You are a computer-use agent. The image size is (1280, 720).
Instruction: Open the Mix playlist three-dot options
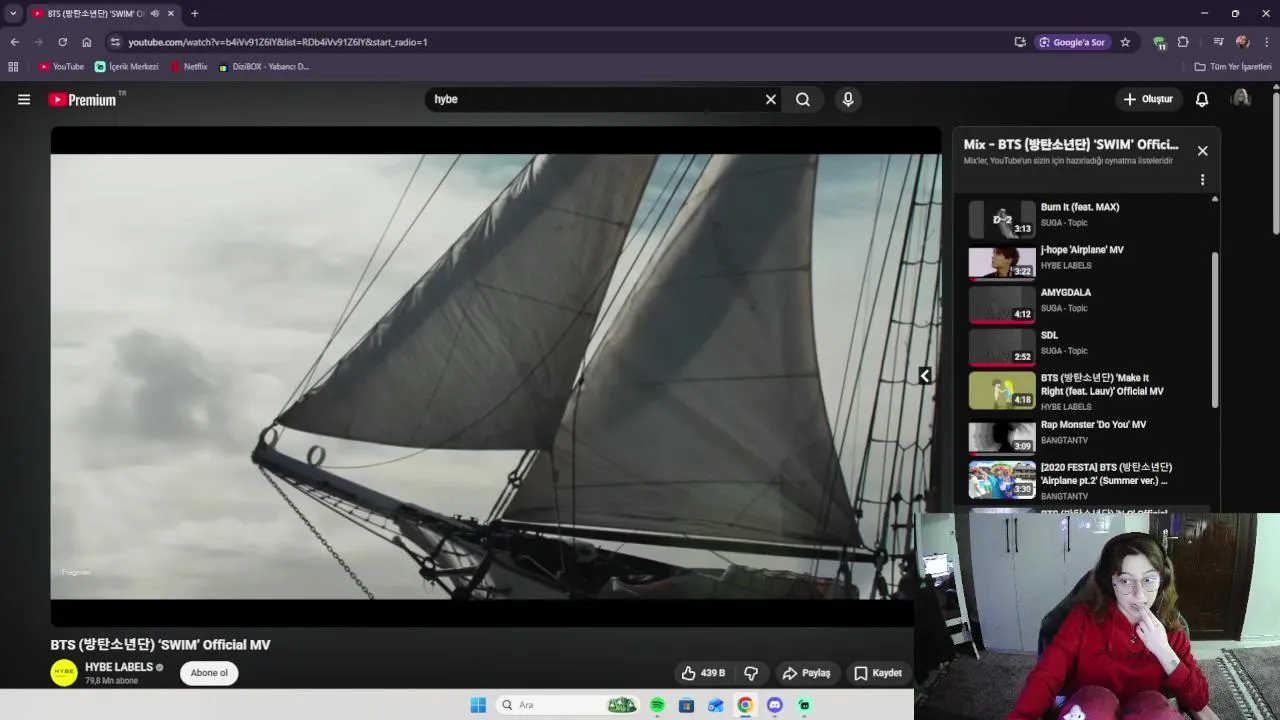[1202, 180]
